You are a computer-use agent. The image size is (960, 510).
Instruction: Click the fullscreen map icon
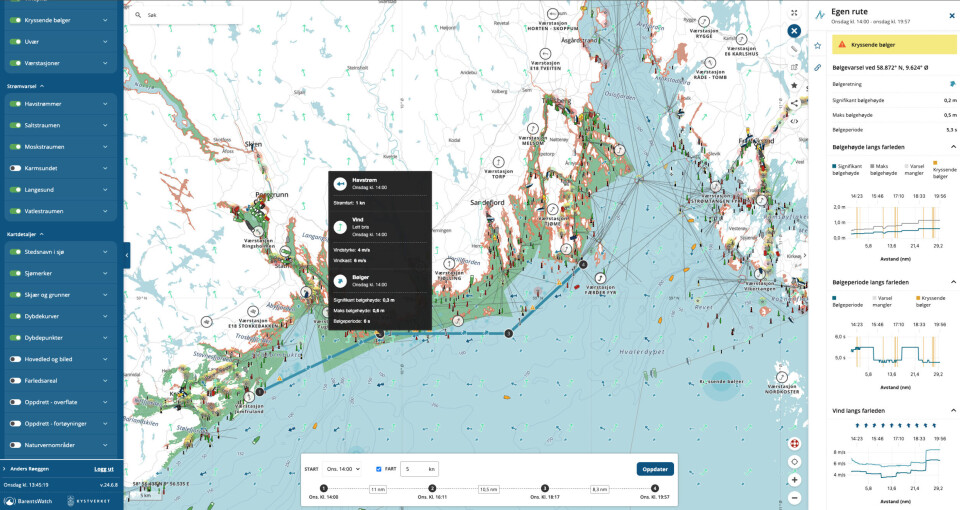tap(794, 13)
